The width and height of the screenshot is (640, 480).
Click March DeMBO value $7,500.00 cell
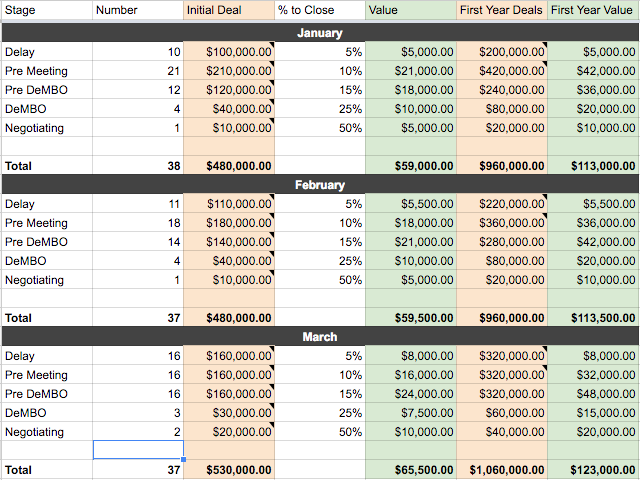click(x=411, y=413)
